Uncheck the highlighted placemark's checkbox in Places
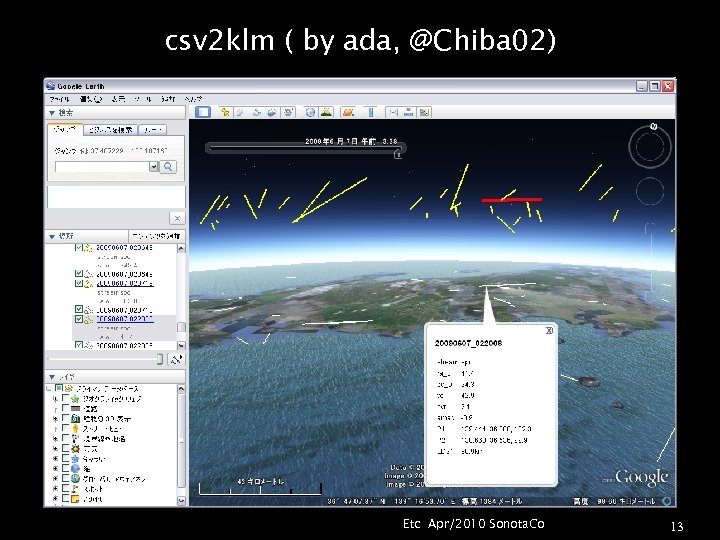The width and height of the screenshot is (720, 540). [79, 319]
